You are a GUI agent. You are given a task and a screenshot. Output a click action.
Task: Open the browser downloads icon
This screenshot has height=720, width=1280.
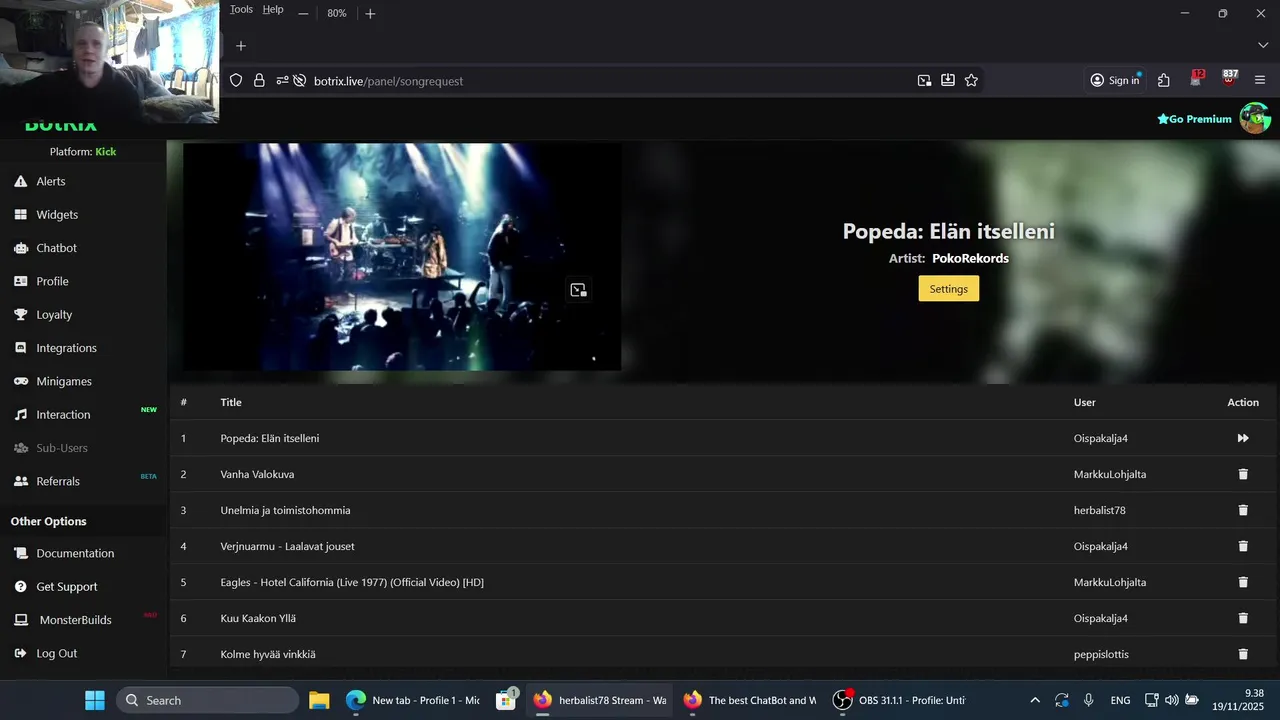coord(948,81)
